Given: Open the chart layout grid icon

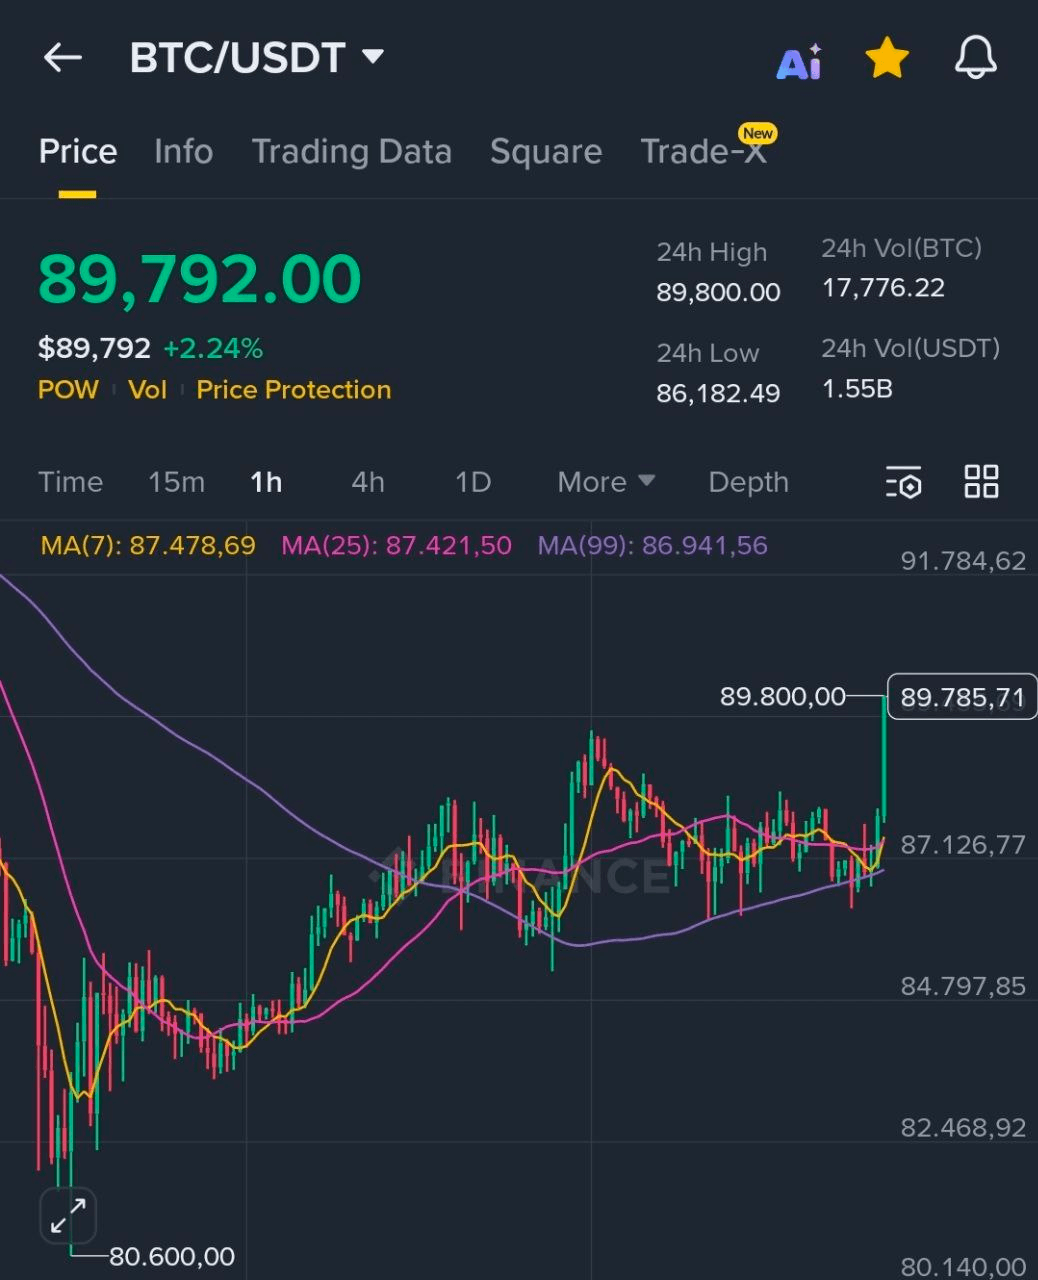Looking at the screenshot, I should tap(981, 481).
